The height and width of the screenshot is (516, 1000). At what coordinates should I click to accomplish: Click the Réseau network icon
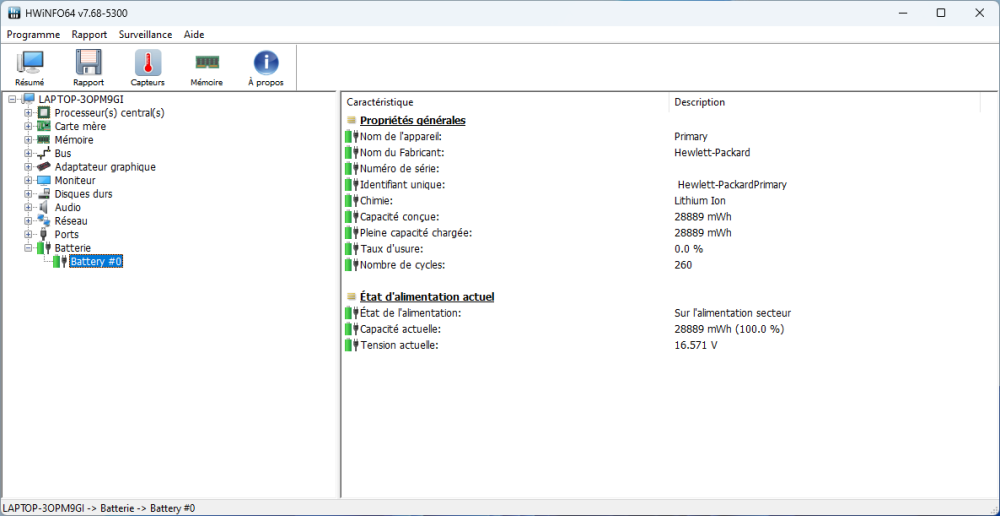pos(44,221)
